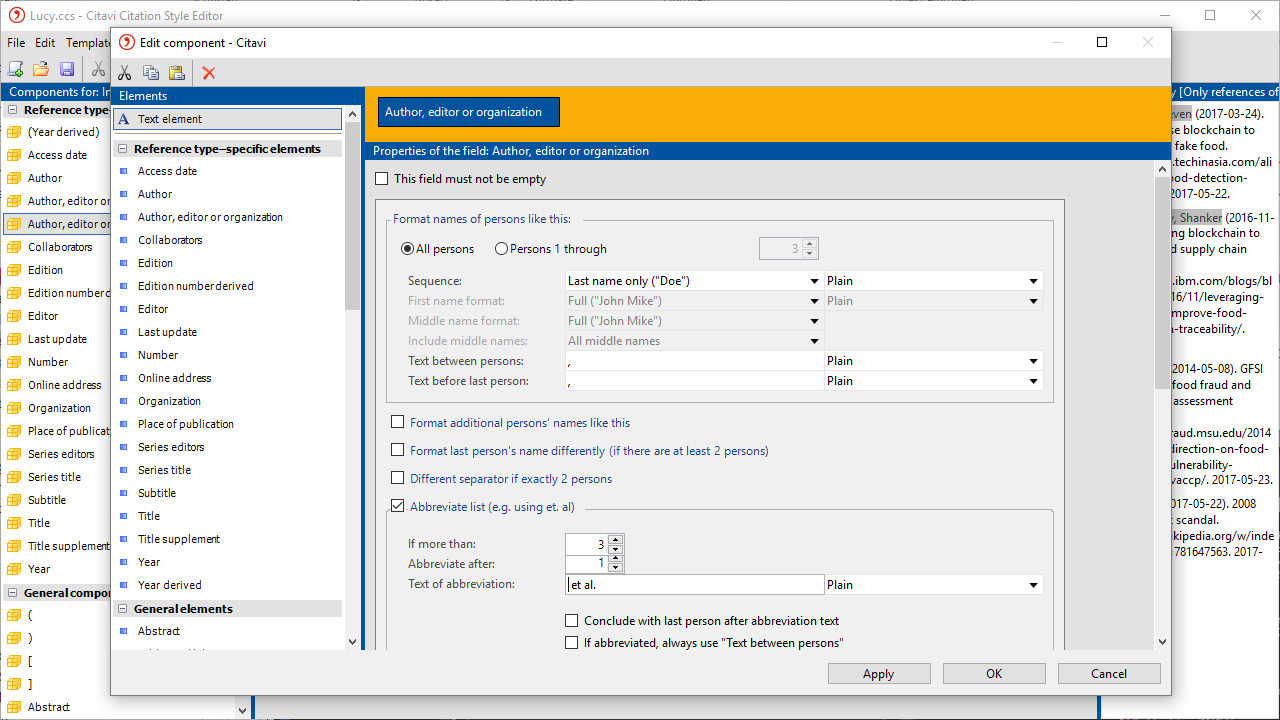This screenshot has height=720, width=1280.
Task: Click Text before last person input field
Action: 694,381
